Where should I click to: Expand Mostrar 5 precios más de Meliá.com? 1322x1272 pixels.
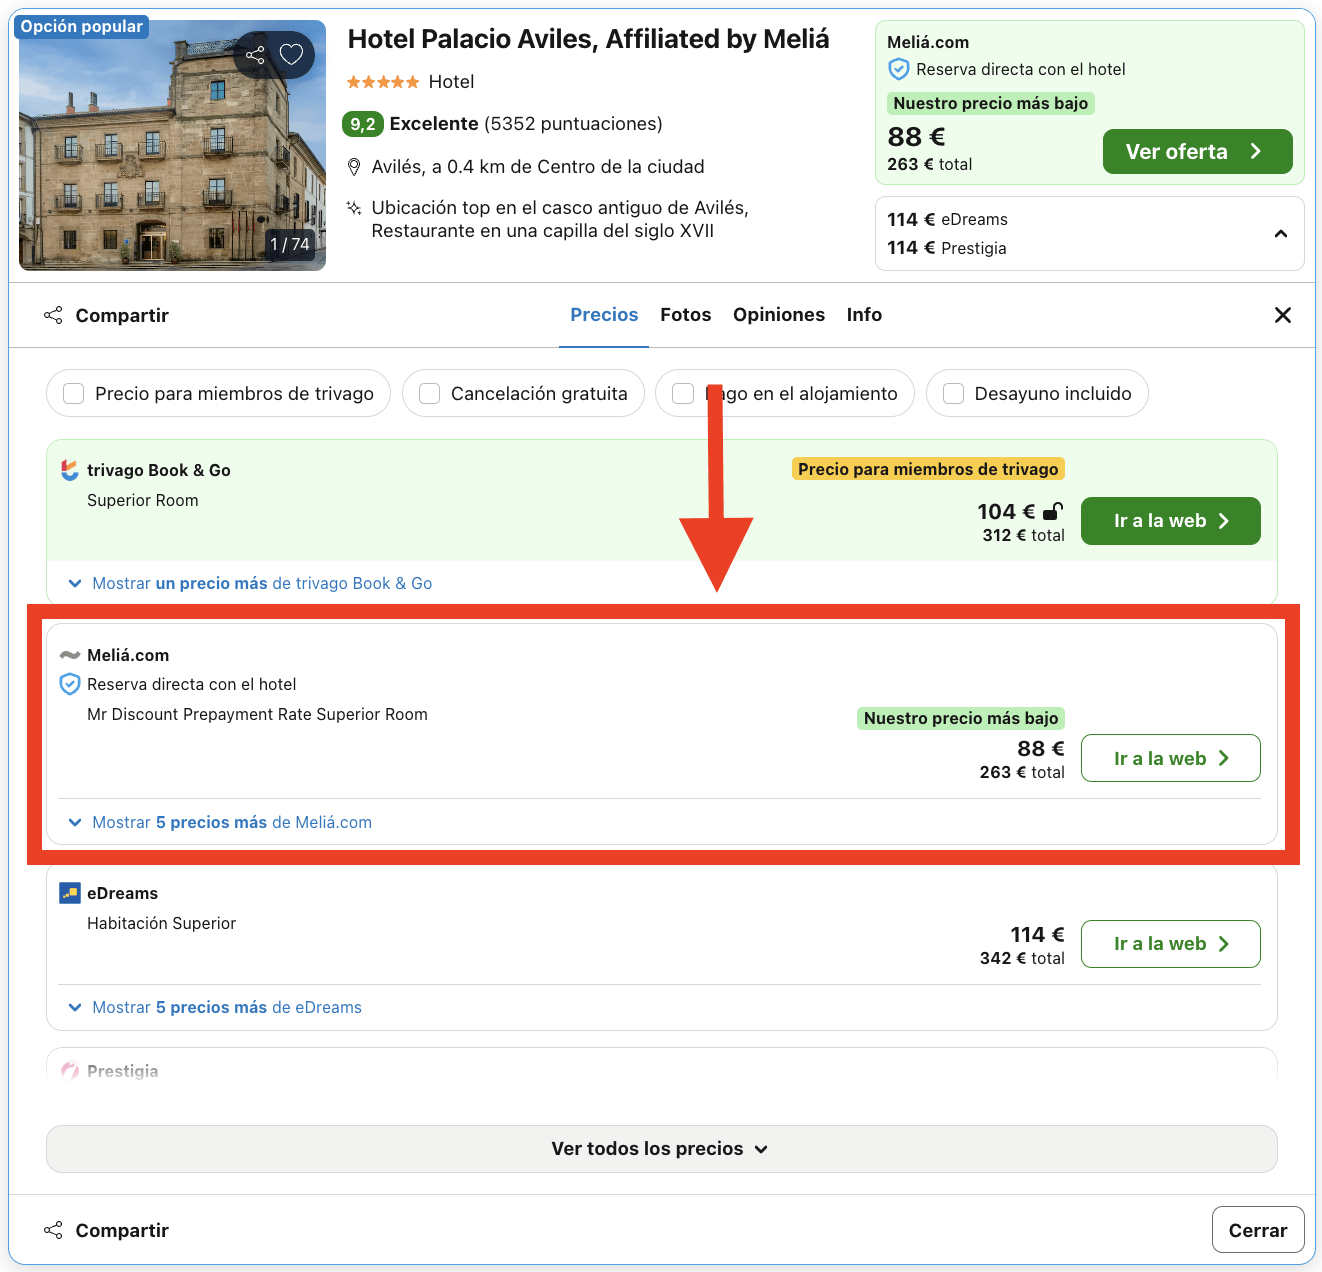231,821
